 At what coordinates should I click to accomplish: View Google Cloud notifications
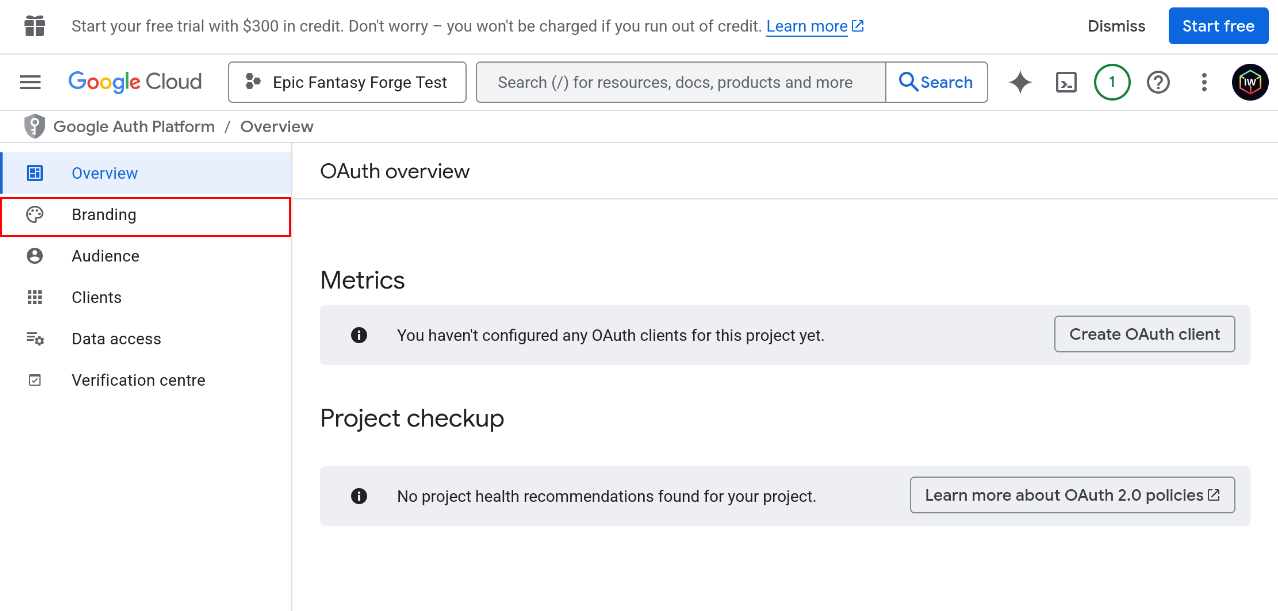(1111, 82)
